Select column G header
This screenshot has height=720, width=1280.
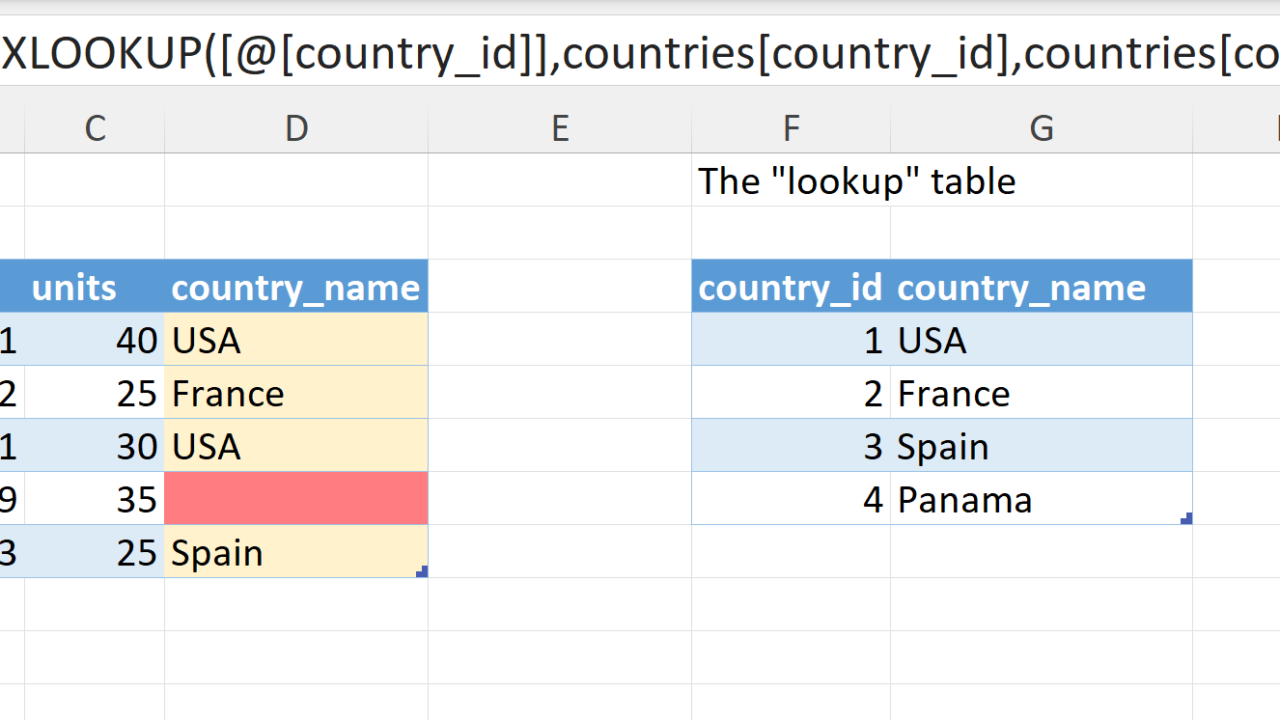1041,128
